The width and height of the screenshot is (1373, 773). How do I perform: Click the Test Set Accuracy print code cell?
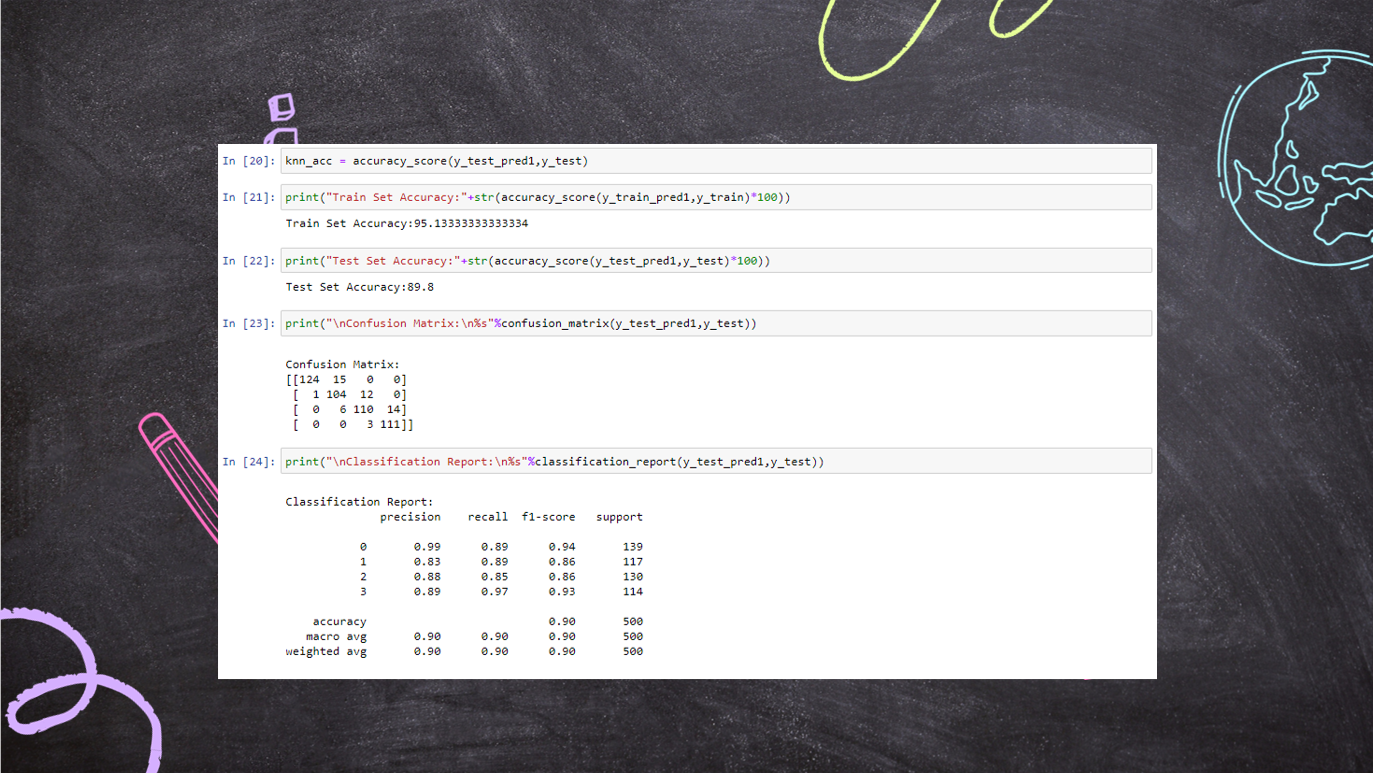click(716, 261)
